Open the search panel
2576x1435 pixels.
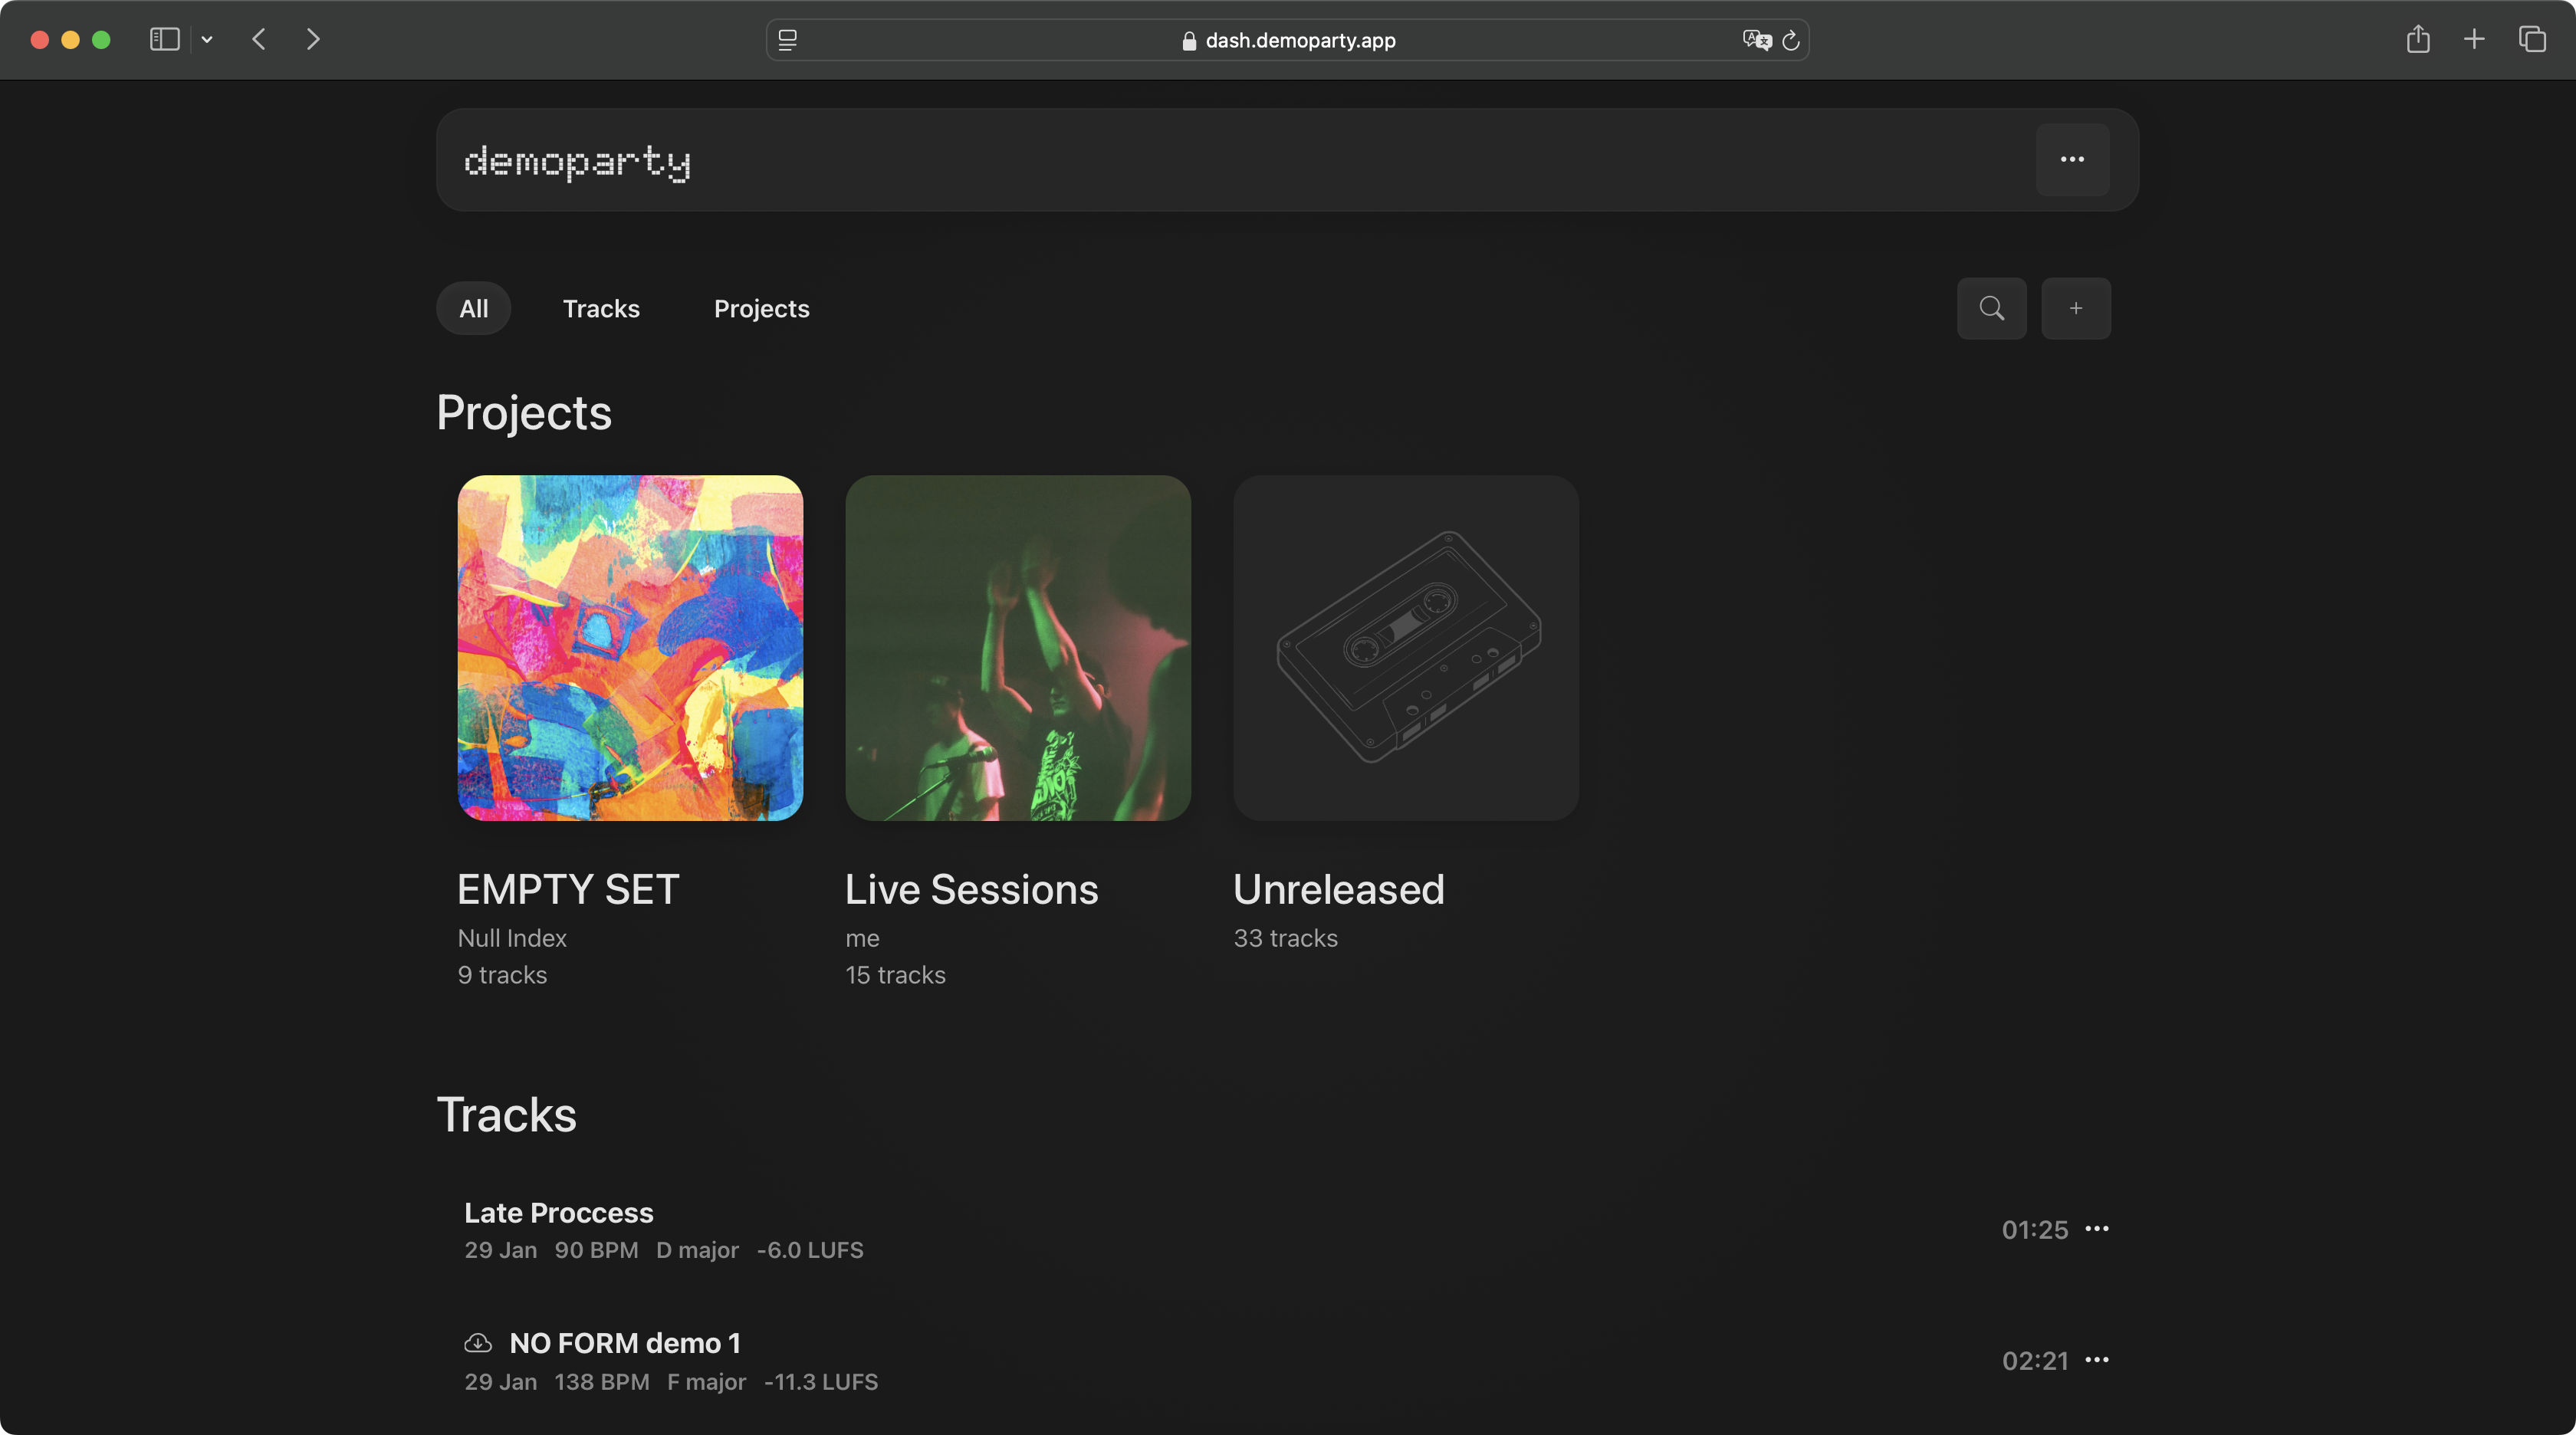coord(1991,308)
